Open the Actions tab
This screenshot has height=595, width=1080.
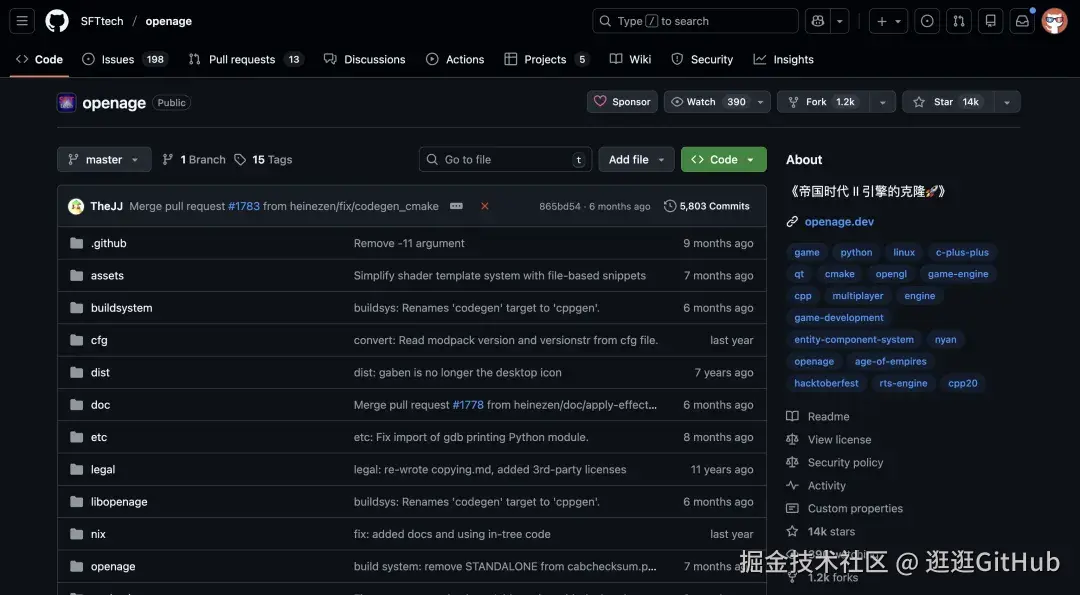[455, 59]
